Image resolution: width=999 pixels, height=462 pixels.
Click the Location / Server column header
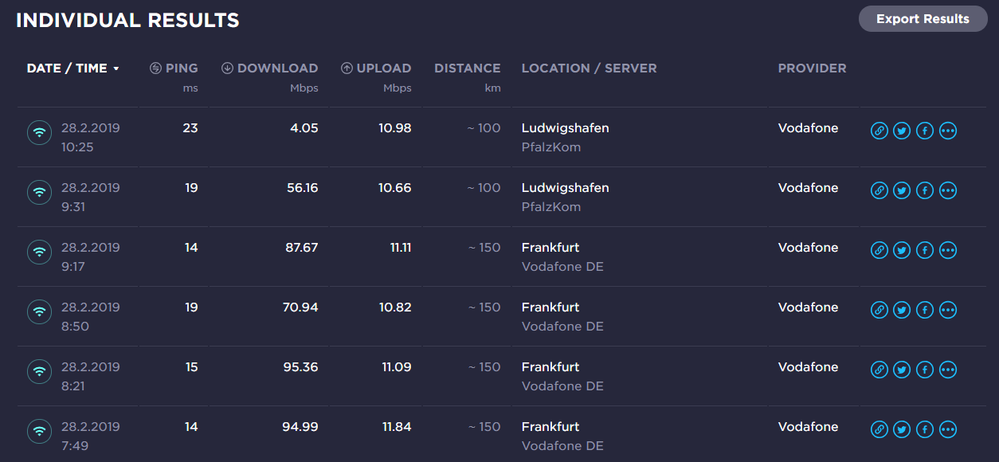coord(589,69)
